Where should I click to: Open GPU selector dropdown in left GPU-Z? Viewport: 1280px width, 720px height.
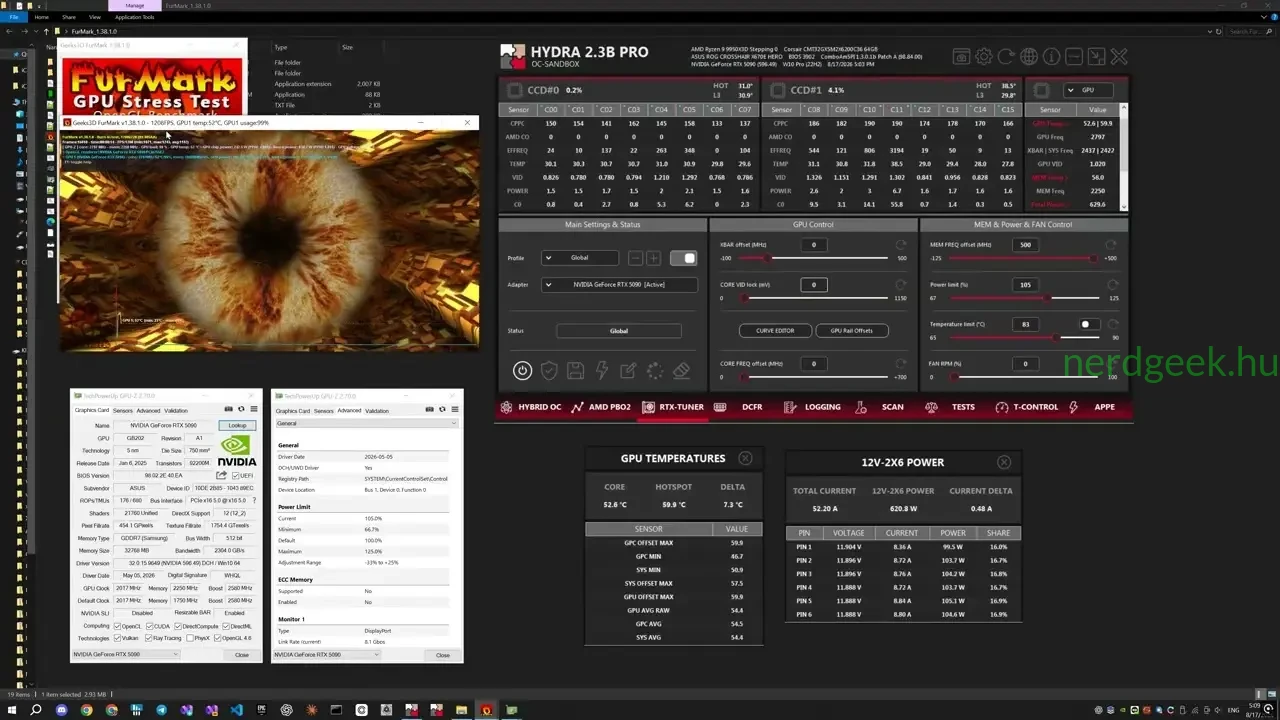[x=125, y=654]
